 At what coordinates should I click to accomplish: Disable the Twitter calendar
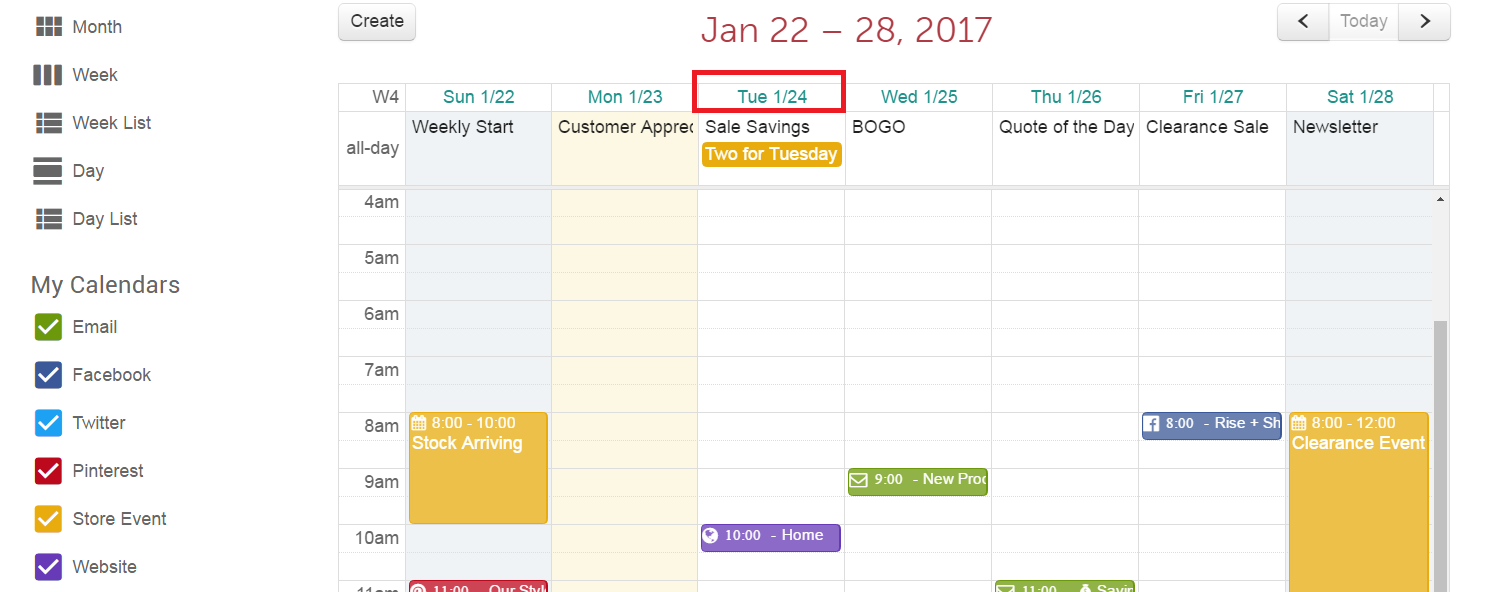tap(48, 423)
